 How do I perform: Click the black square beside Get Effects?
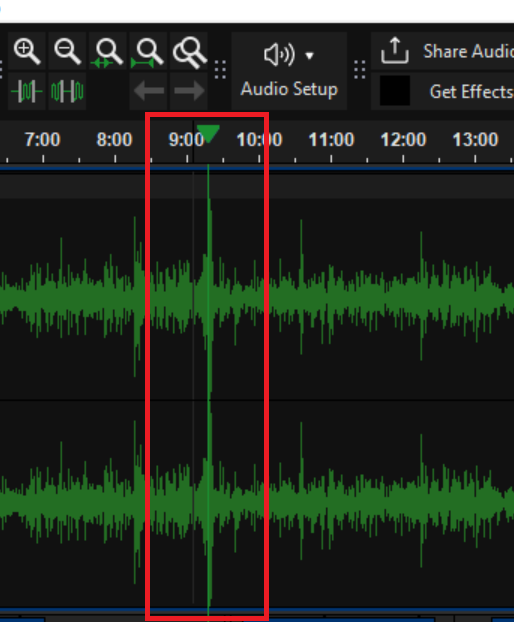395,90
